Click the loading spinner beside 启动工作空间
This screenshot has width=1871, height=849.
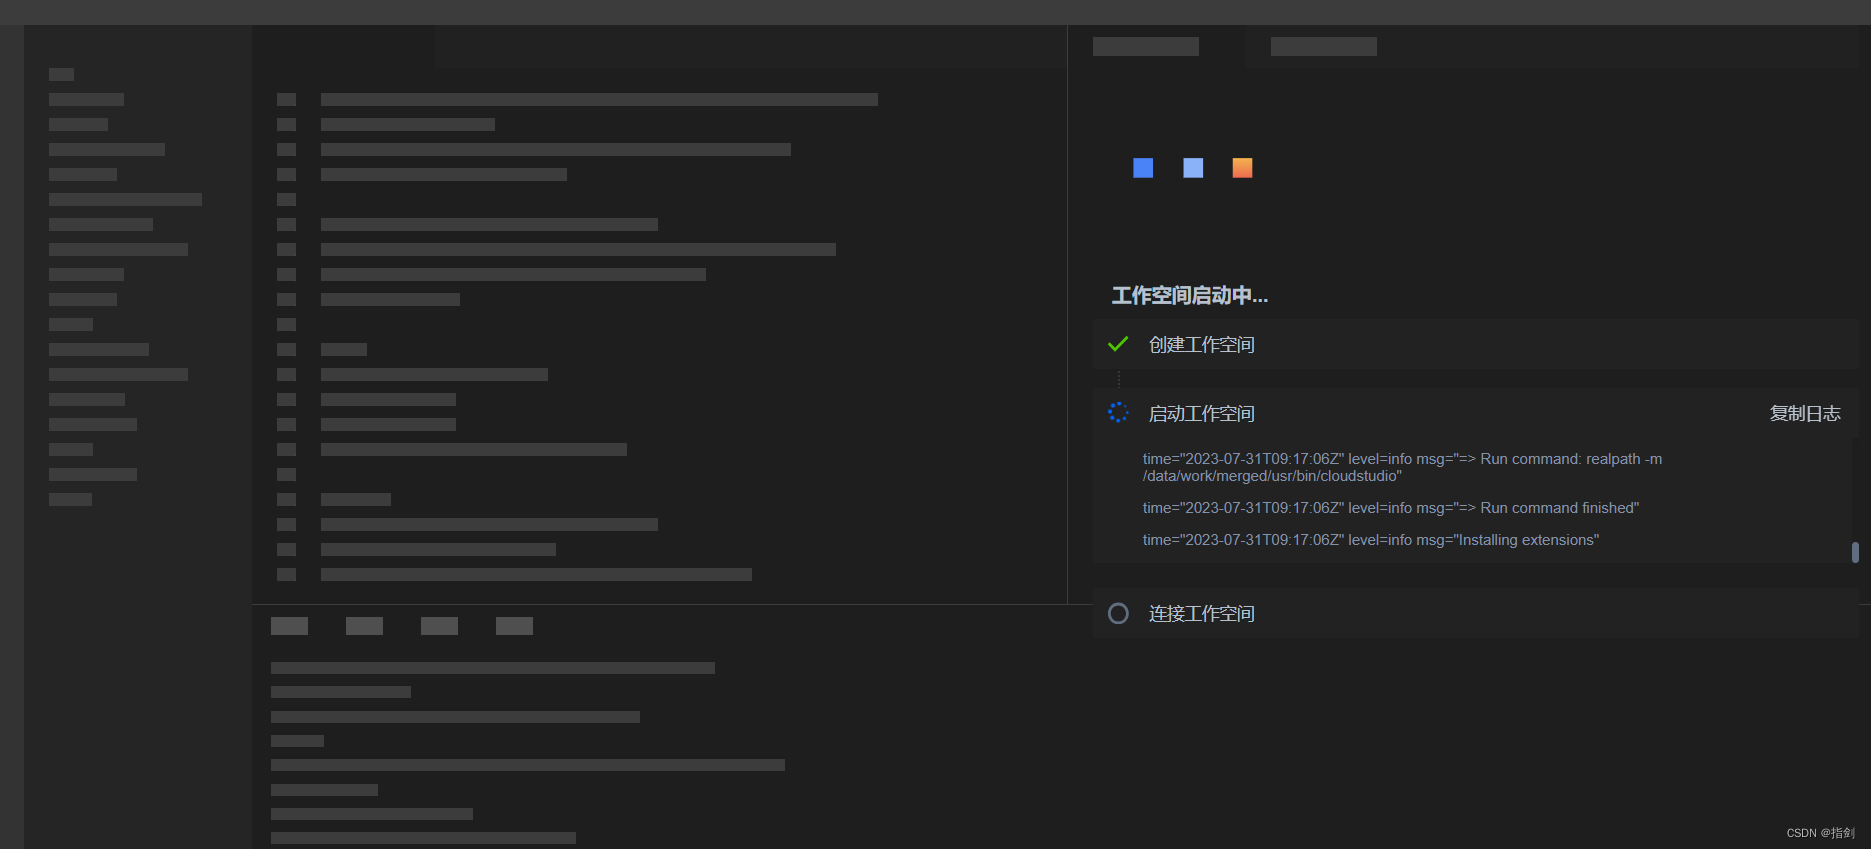click(1118, 412)
